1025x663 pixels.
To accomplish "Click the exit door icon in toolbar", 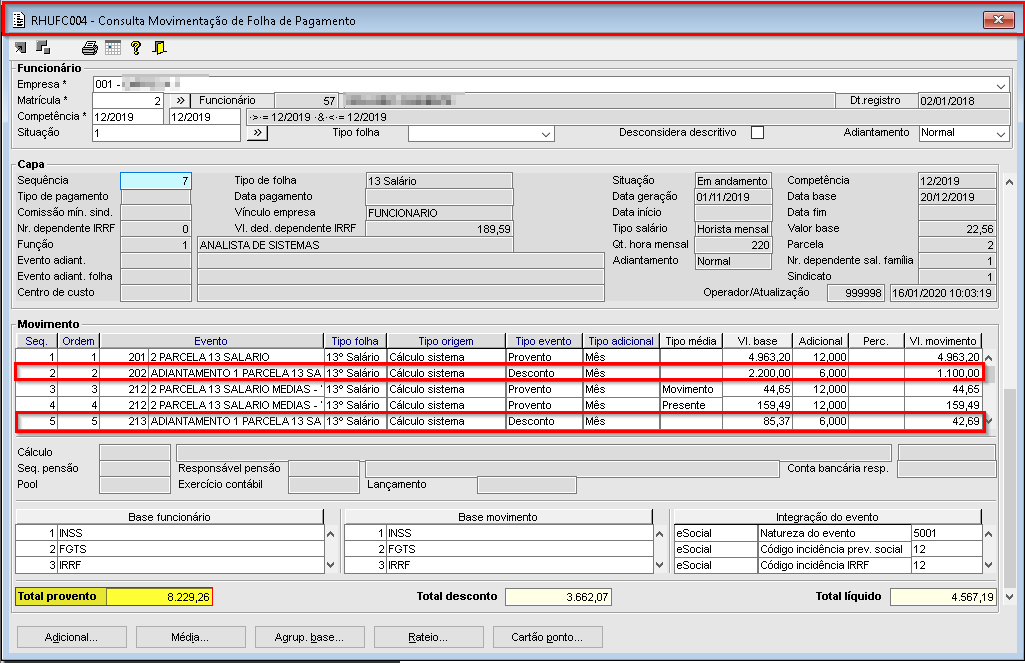I will (x=159, y=47).
